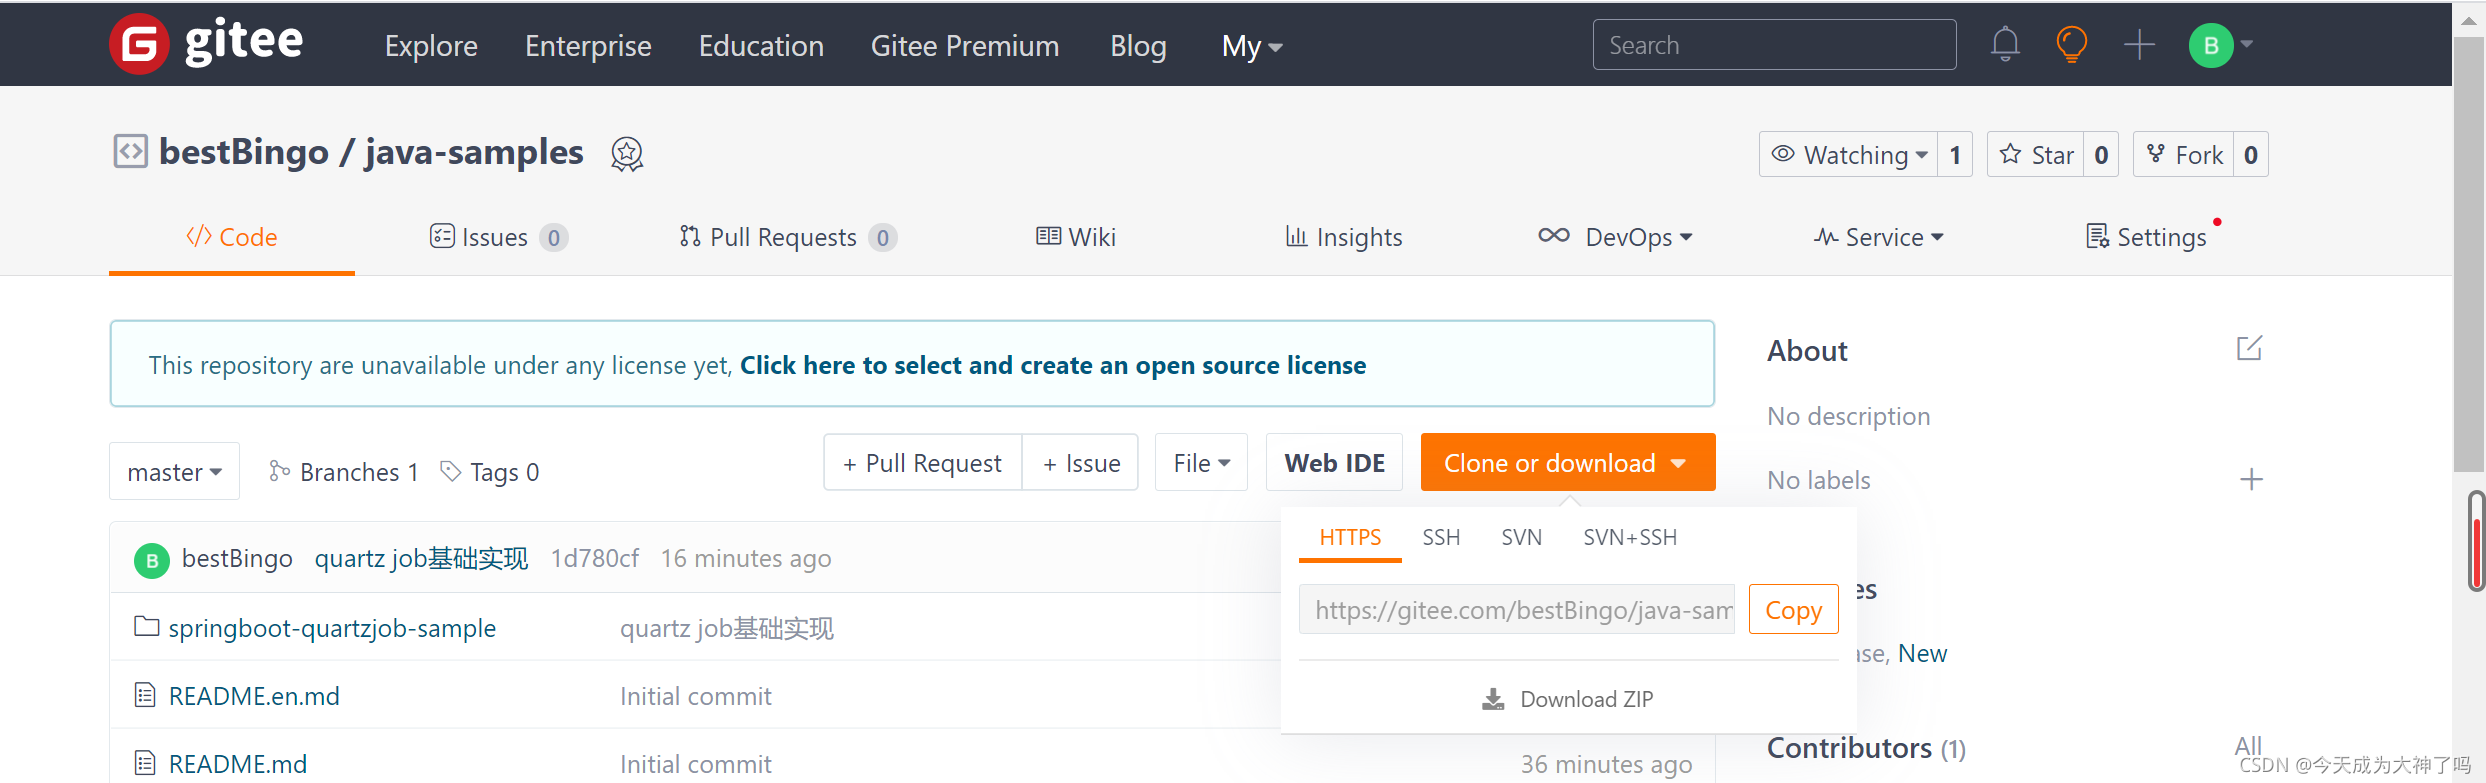Image resolution: width=2486 pixels, height=783 pixels.
Task: Add a label with the plus icon
Action: pyautogui.click(x=2251, y=480)
